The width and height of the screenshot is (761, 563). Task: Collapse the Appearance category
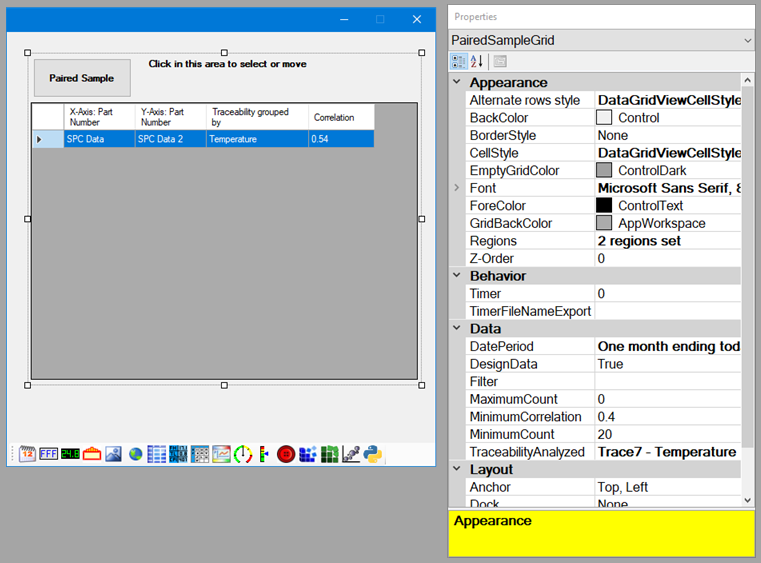click(x=458, y=83)
